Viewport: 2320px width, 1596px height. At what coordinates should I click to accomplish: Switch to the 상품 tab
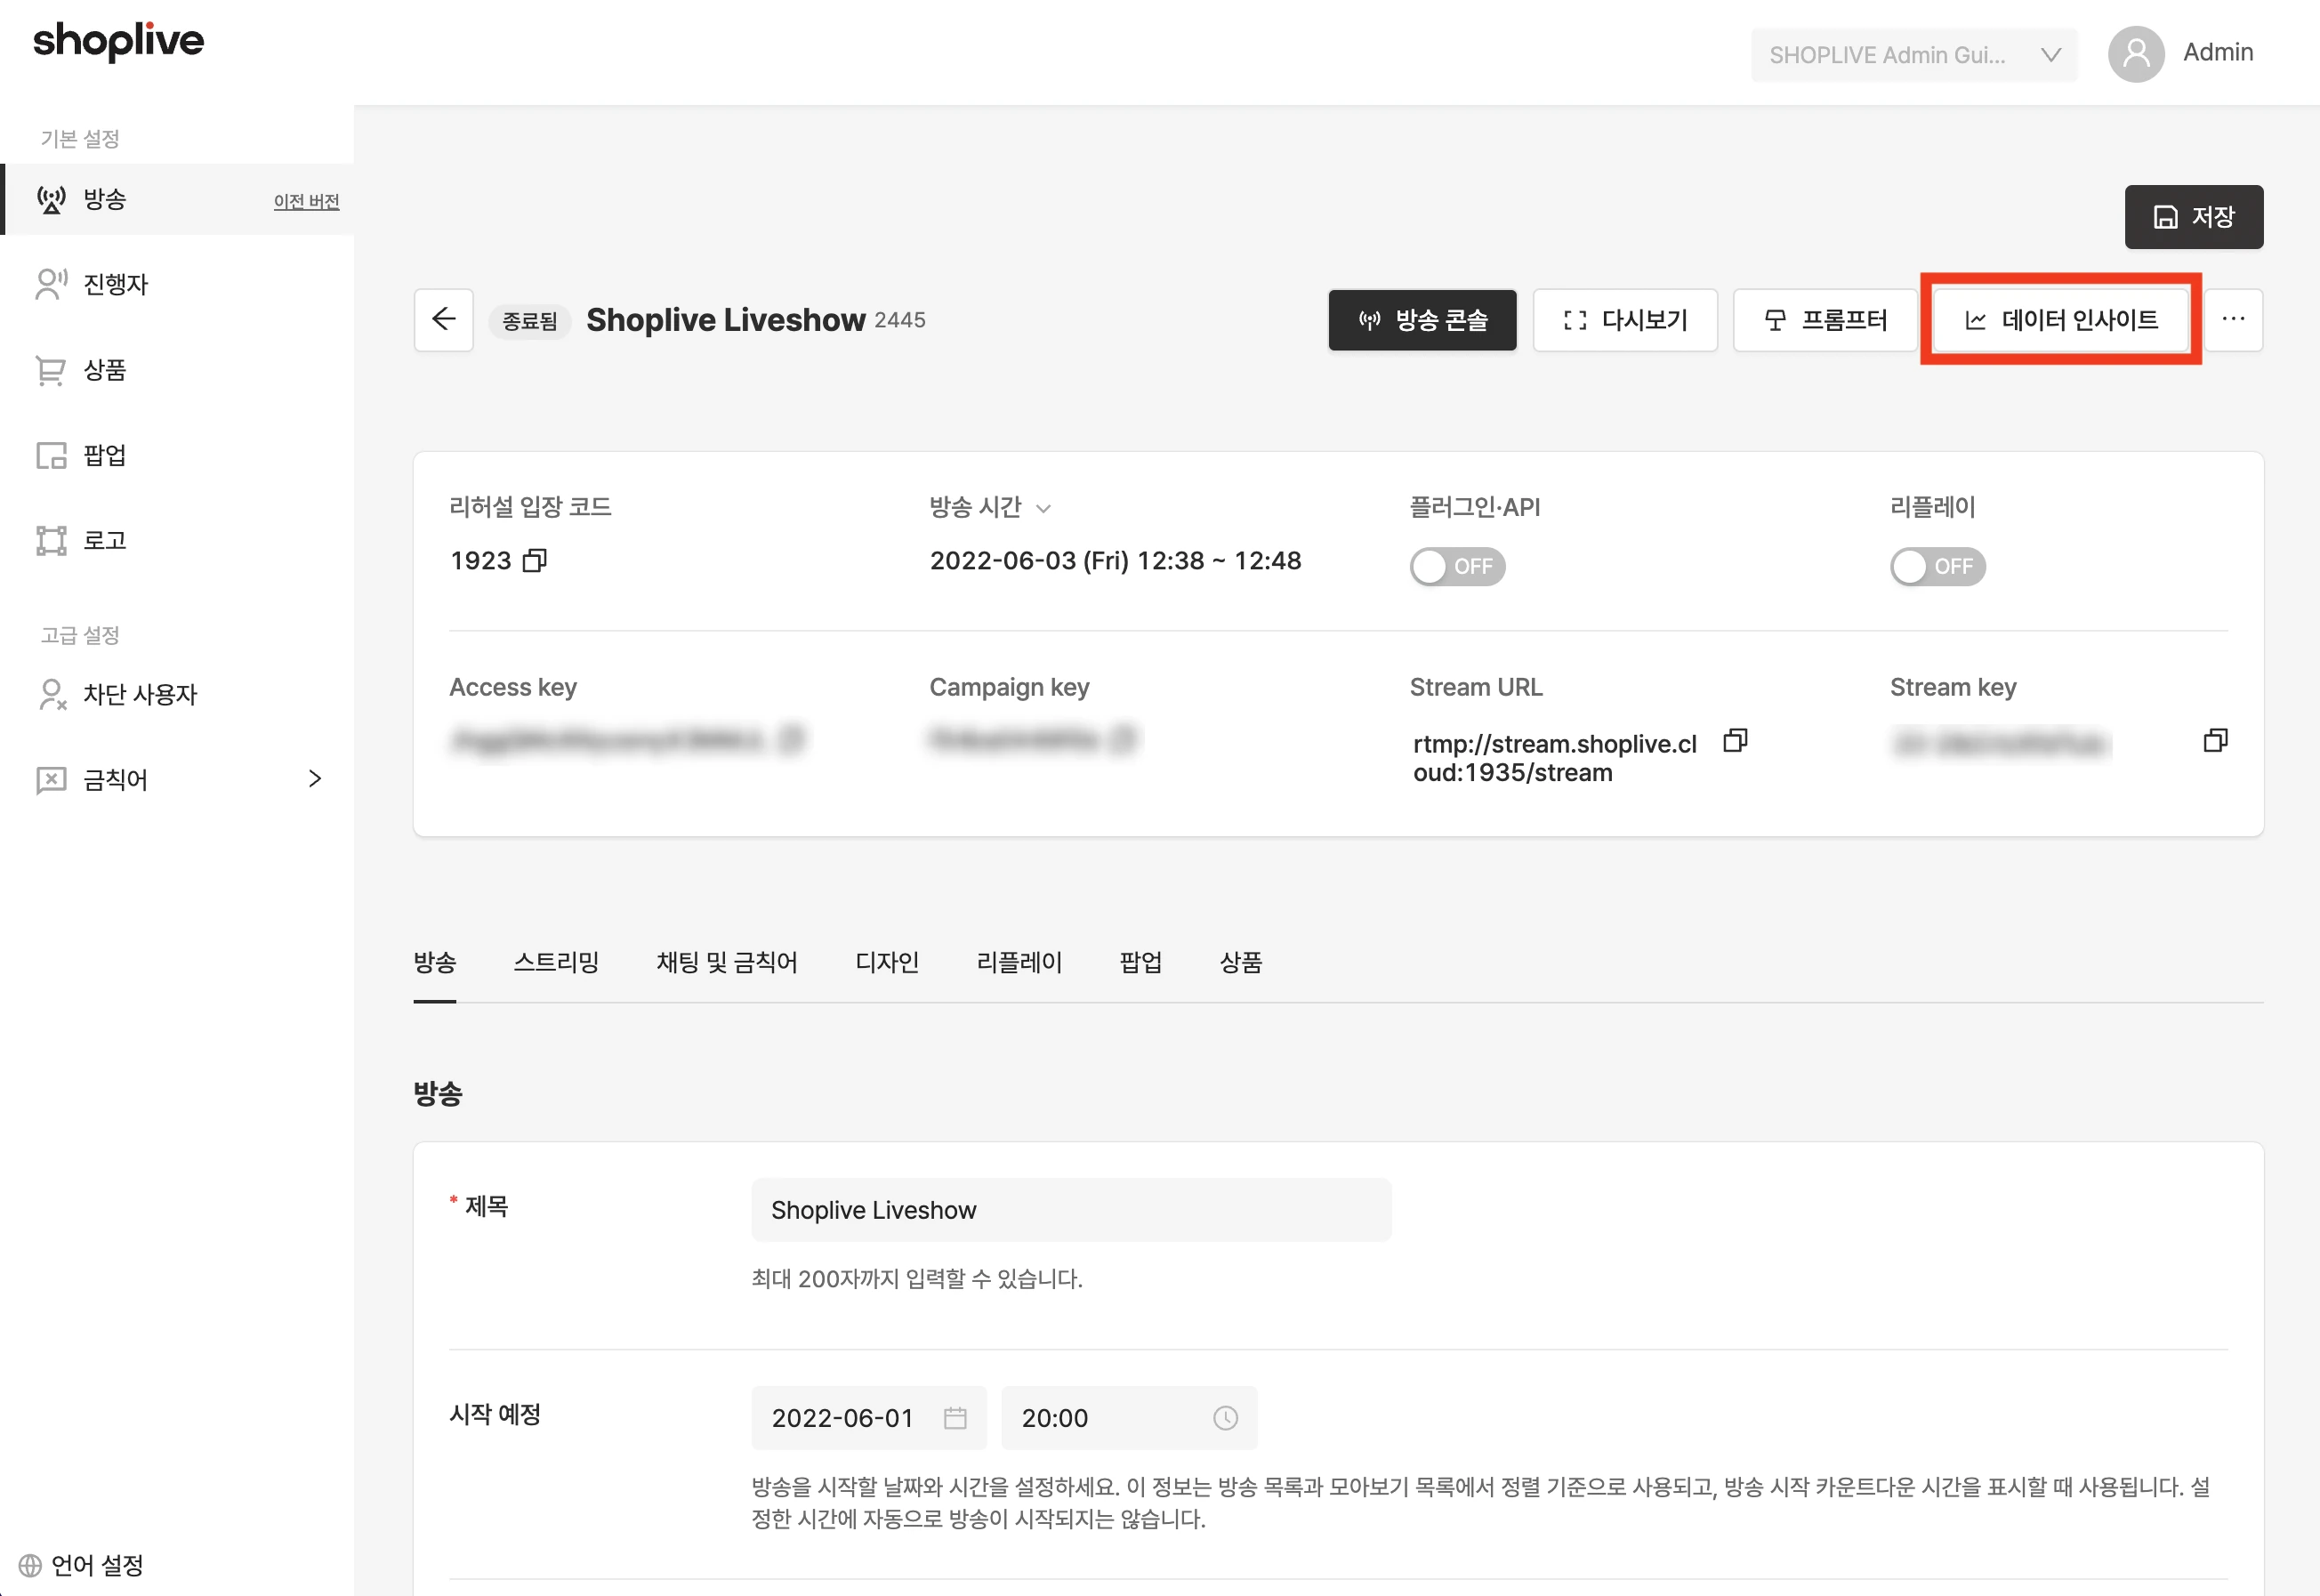1240,962
